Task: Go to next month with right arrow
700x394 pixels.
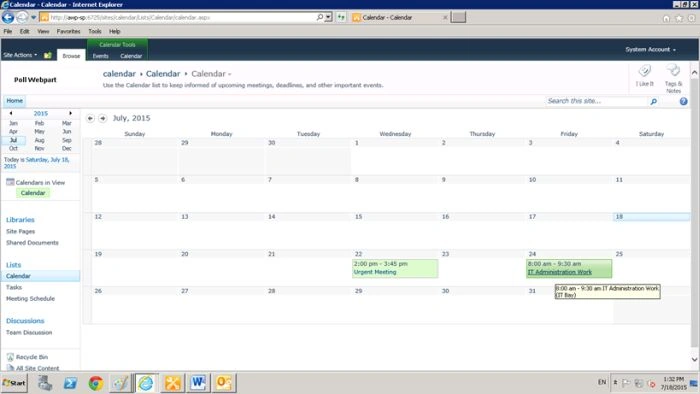Action: 103,118
